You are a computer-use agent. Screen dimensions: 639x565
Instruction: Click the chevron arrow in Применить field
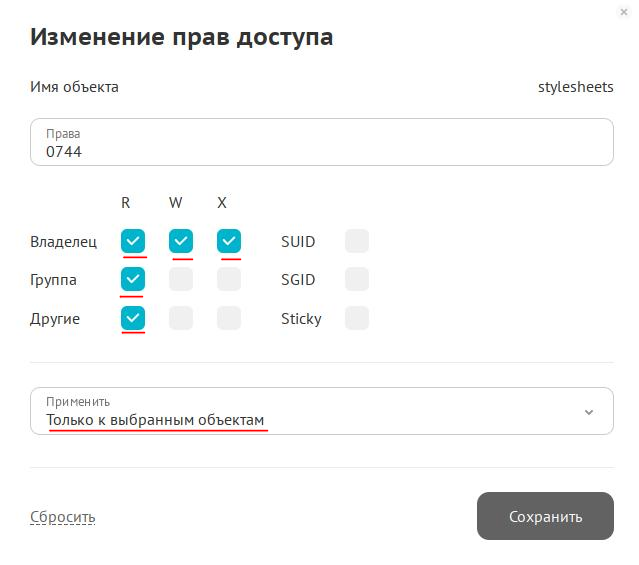click(x=589, y=412)
